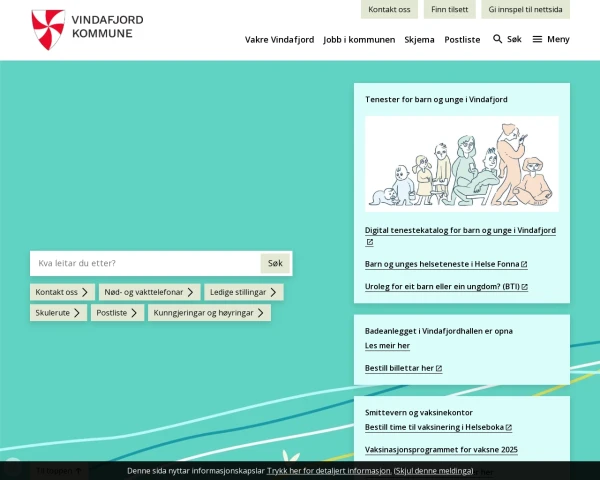The image size is (600, 480).
Task: Click Badeanlegget i Vindafjordhallen er opna heading
Action: coord(439,331)
